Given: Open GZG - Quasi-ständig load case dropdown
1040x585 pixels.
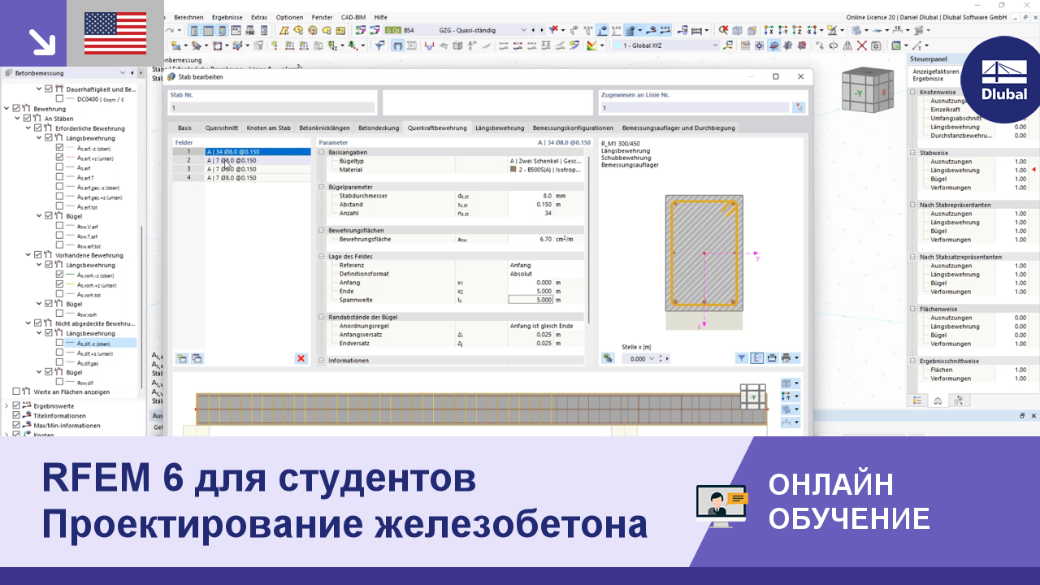Looking at the screenshot, I should (482, 30).
